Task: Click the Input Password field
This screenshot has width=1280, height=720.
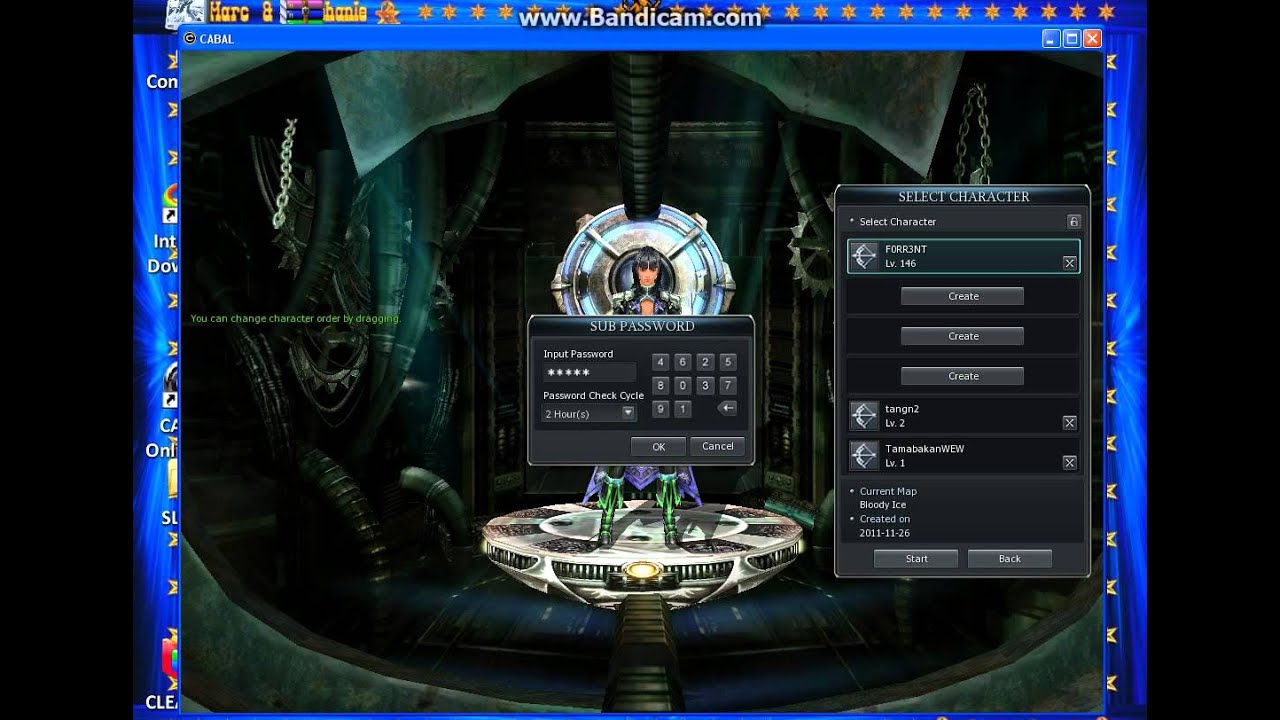Action: click(x=589, y=372)
